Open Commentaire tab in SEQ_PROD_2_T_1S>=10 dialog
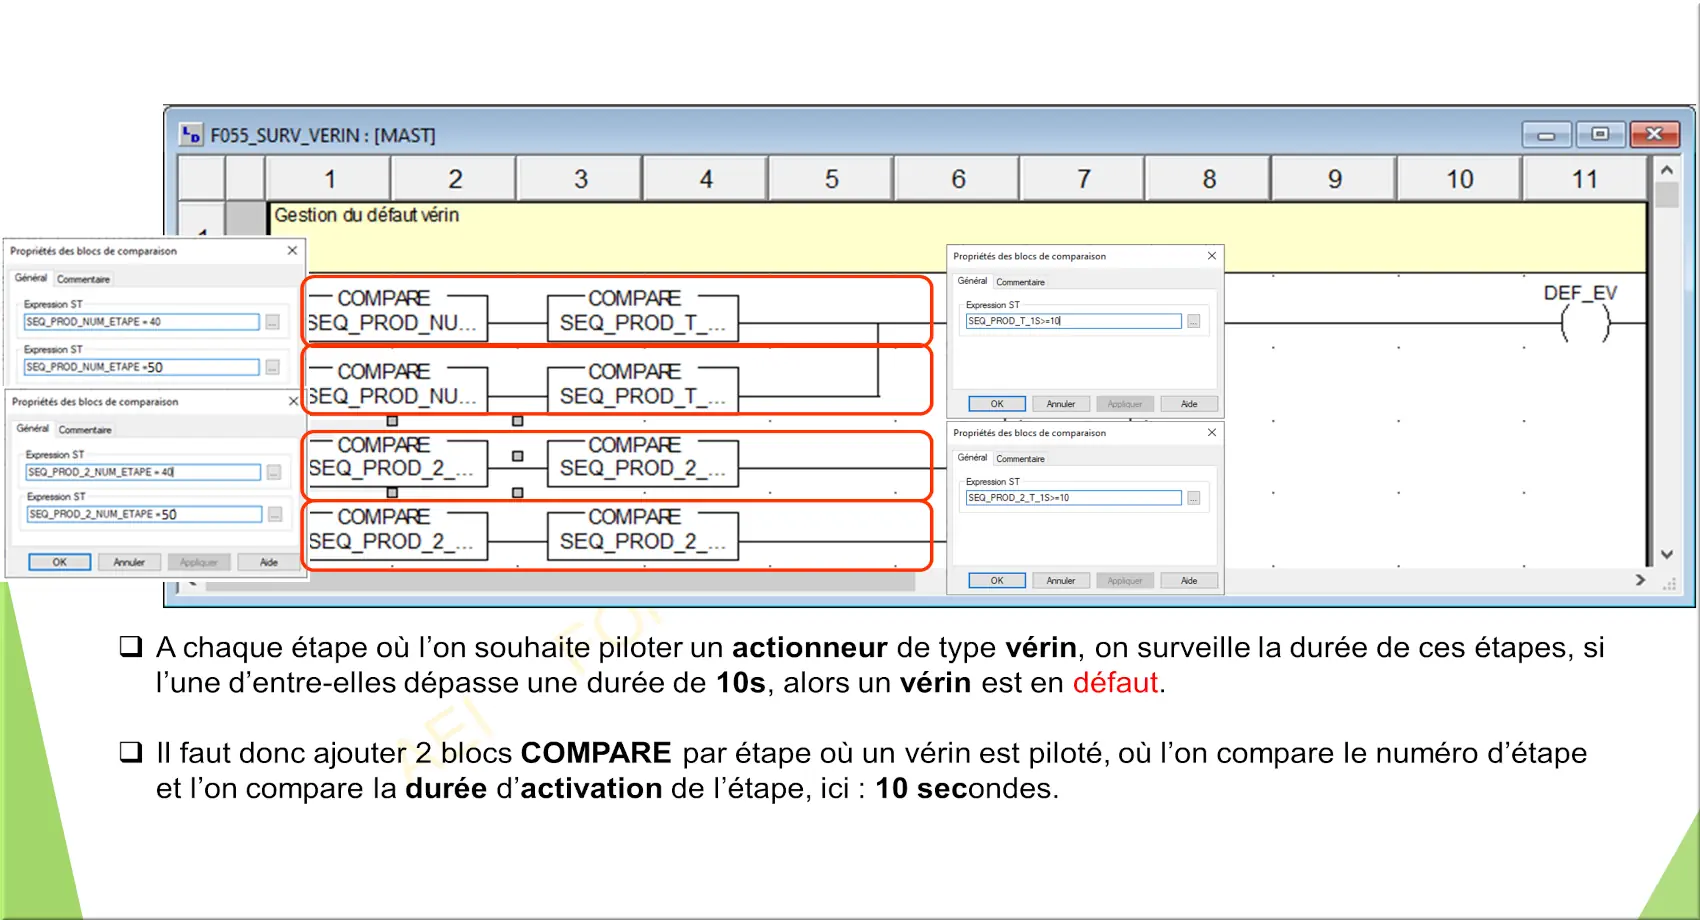1700x920 pixels. point(1020,459)
